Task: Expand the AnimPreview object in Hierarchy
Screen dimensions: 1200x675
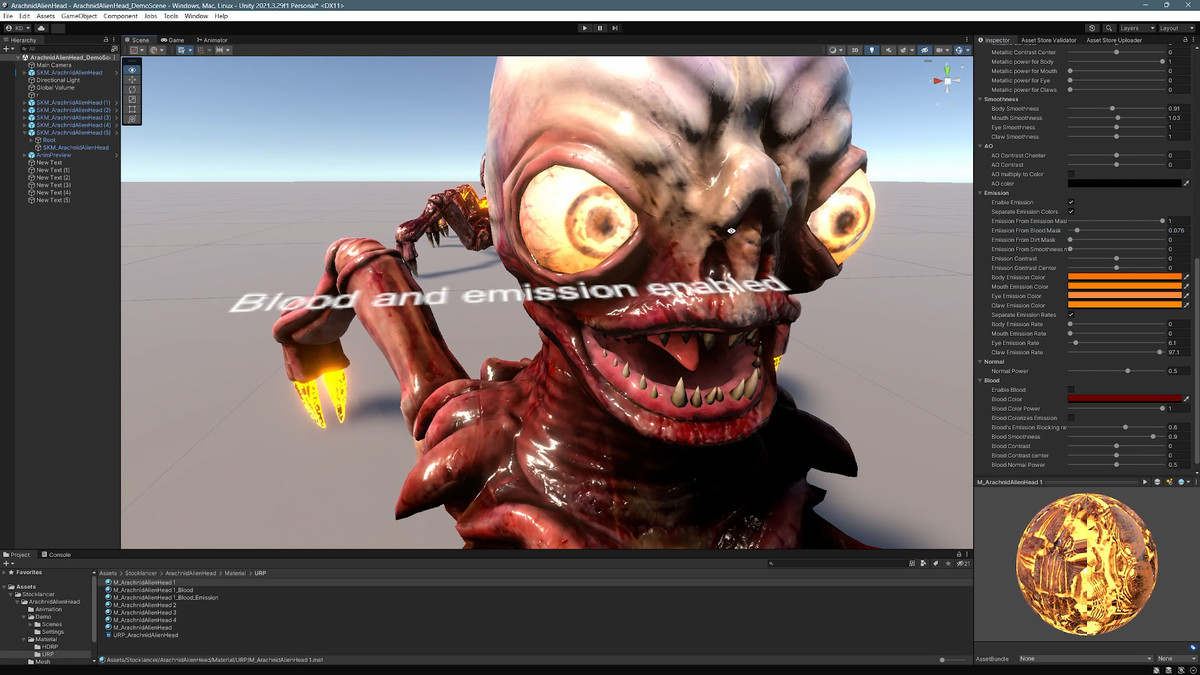Action: pos(26,155)
